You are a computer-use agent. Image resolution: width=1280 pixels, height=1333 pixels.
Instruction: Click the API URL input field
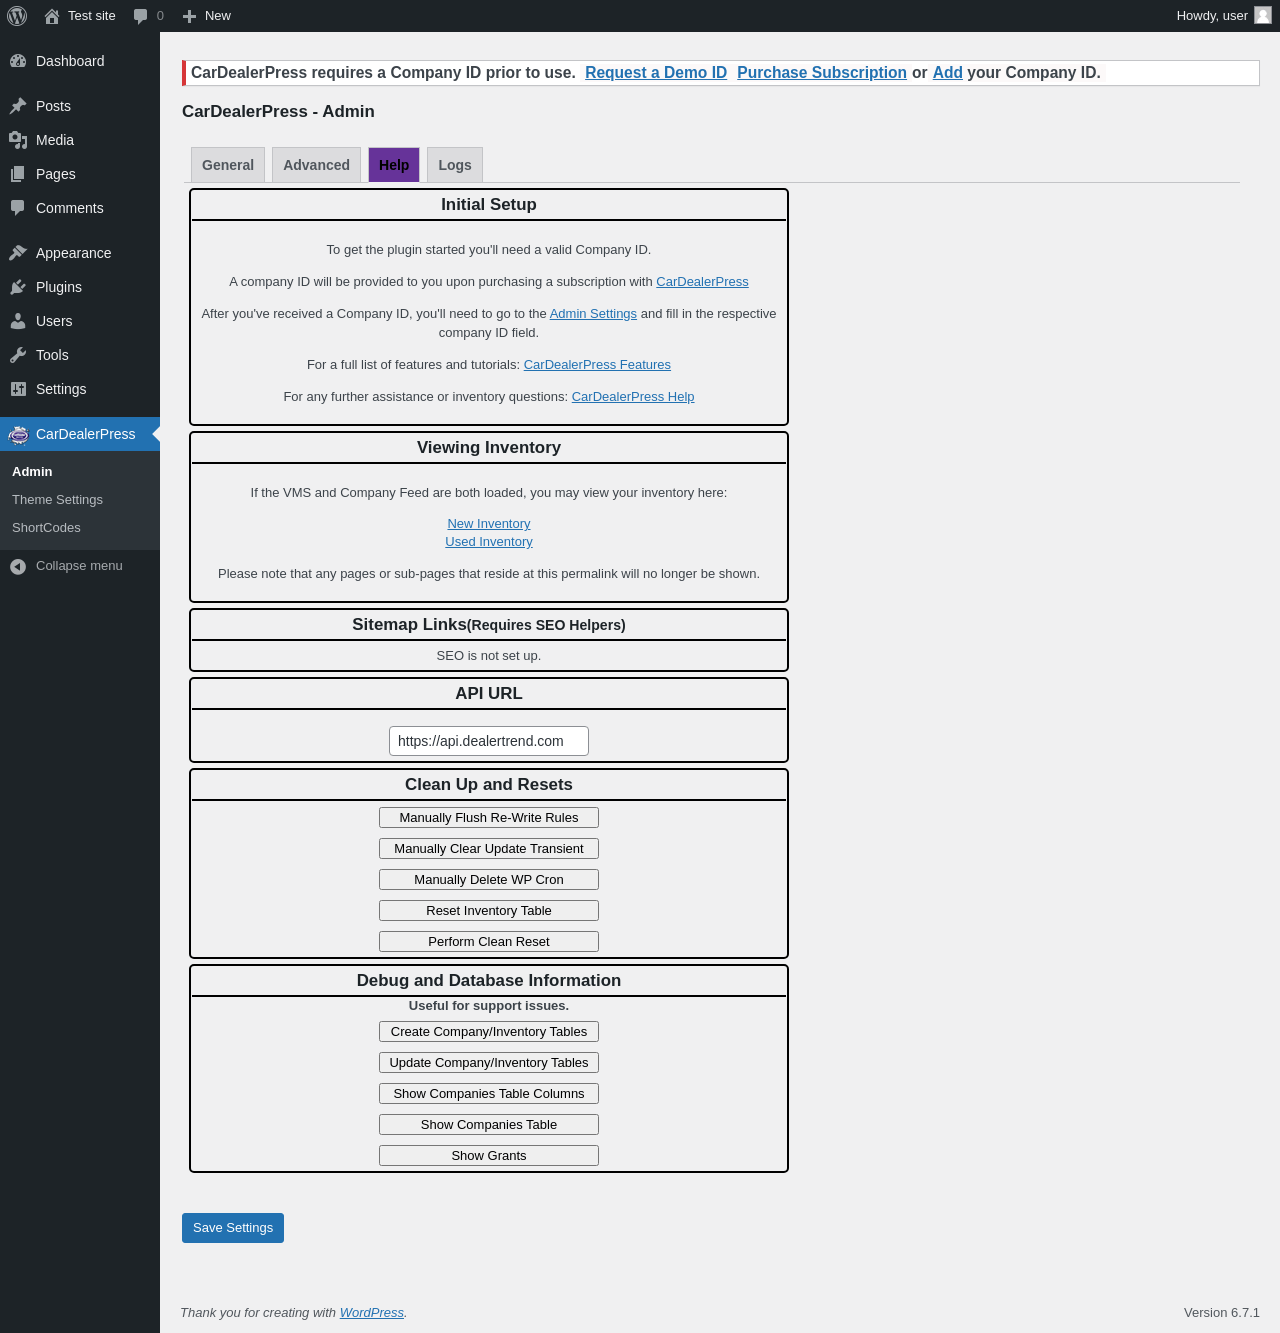[489, 741]
